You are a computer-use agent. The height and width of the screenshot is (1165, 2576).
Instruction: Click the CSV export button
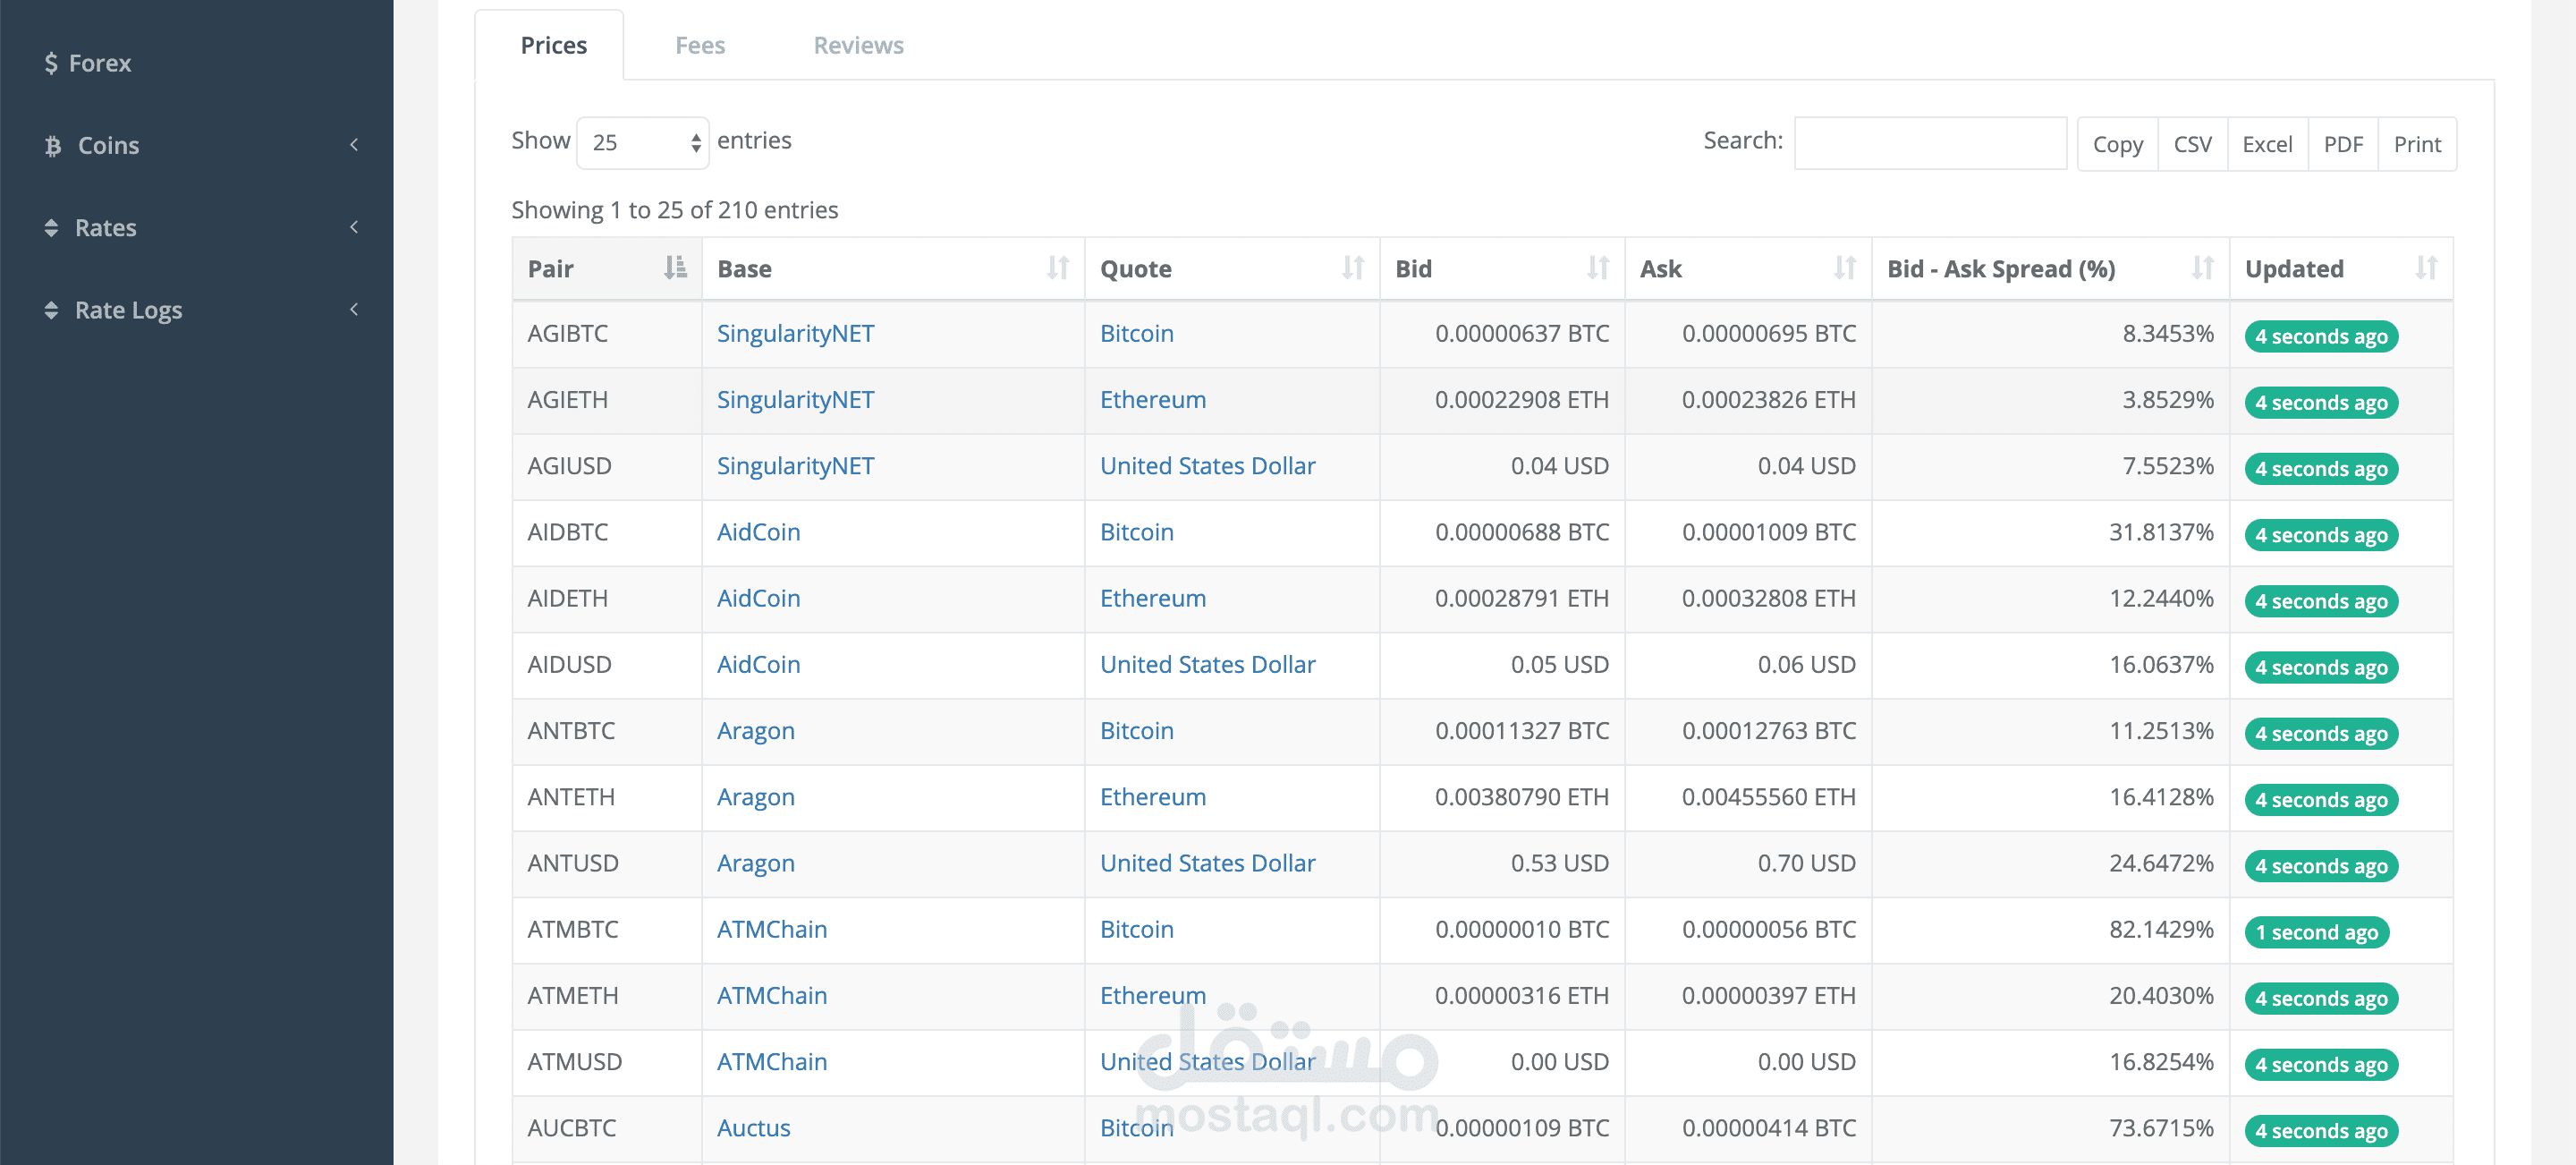pos(2192,145)
